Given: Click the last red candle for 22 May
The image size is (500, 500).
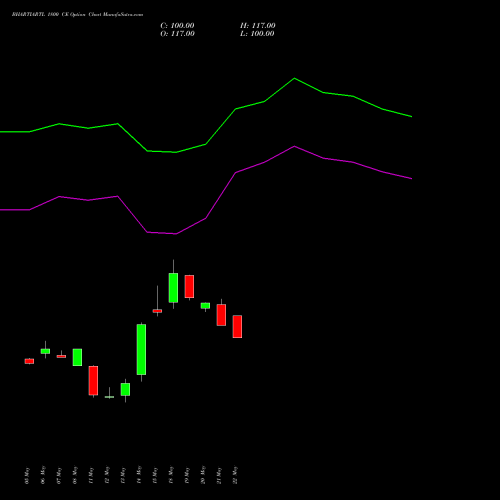Looking at the screenshot, I should (x=237, y=326).
